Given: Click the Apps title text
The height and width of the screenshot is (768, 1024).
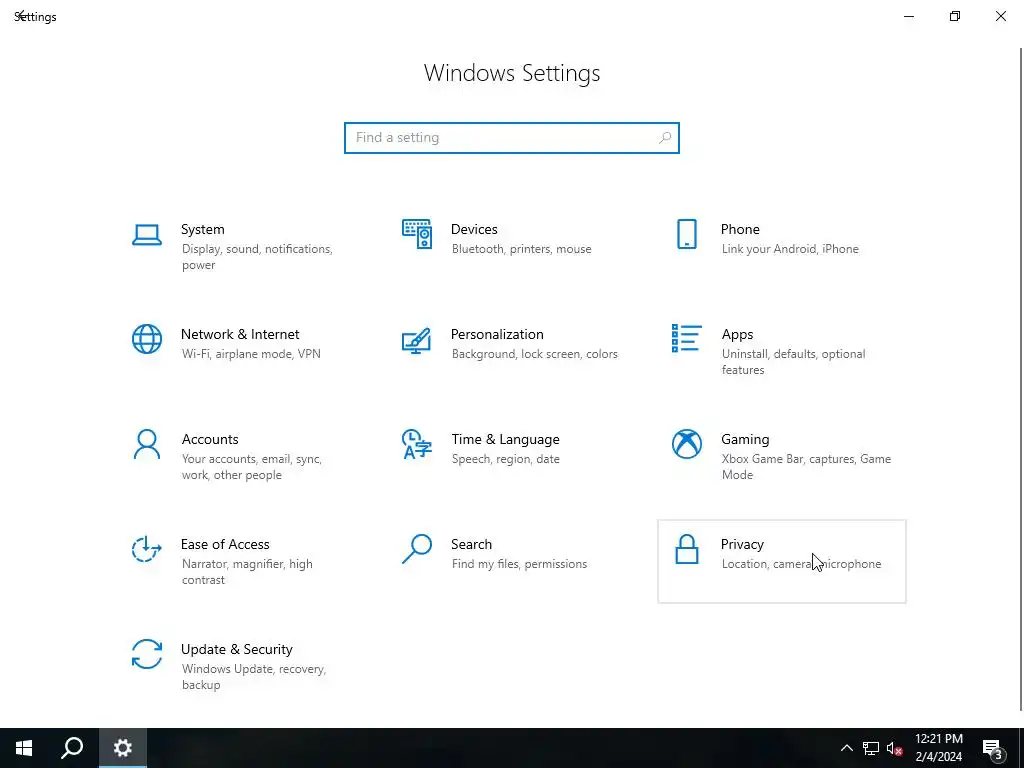Looking at the screenshot, I should (737, 334).
